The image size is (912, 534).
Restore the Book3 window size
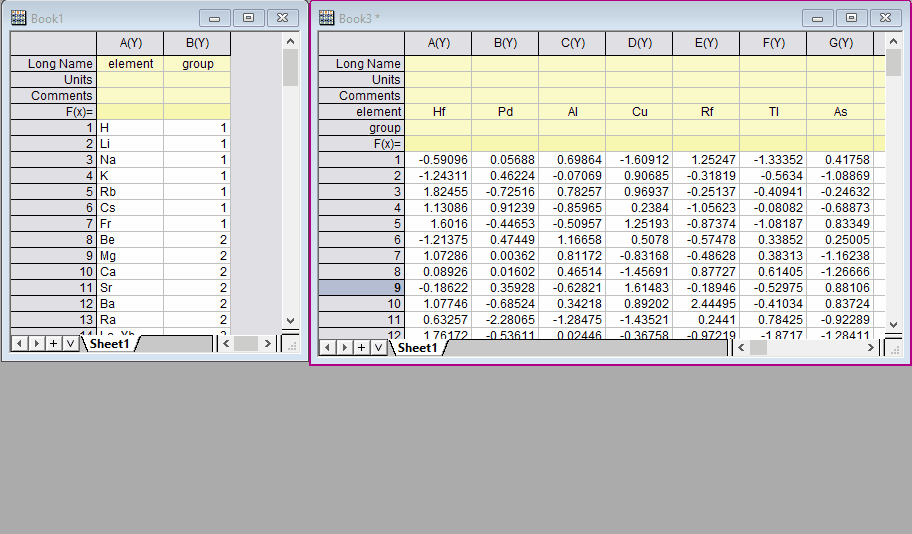pyautogui.click(x=851, y=18)
